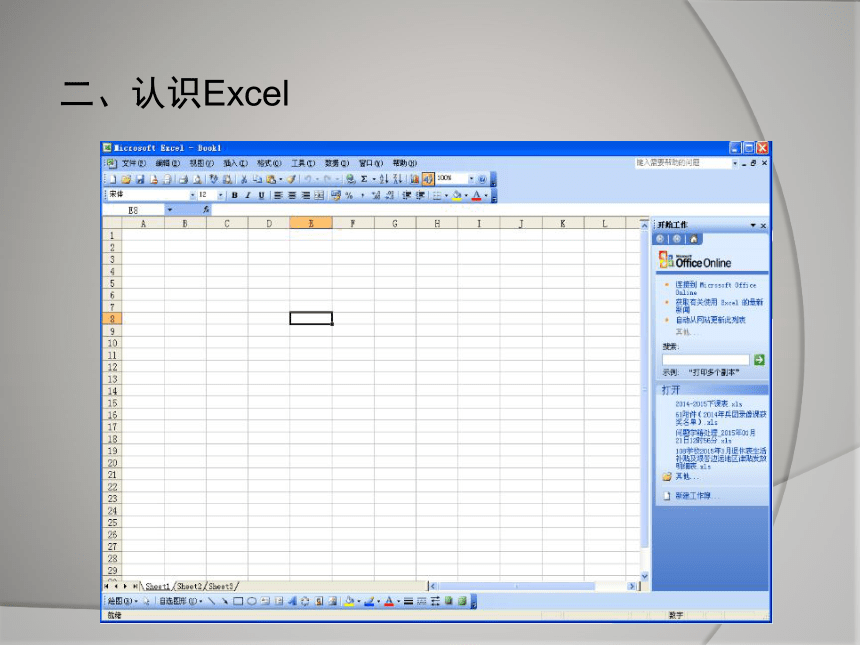The height and width of the screenshot is (645, 860).
Task: Open the 工具 (Tools) menu
Action: click(x=303, y=163)
